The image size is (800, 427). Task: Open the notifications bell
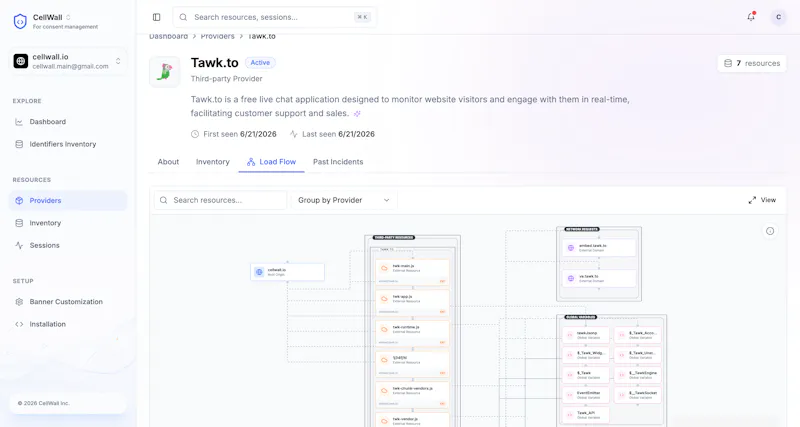coord(751,17)
